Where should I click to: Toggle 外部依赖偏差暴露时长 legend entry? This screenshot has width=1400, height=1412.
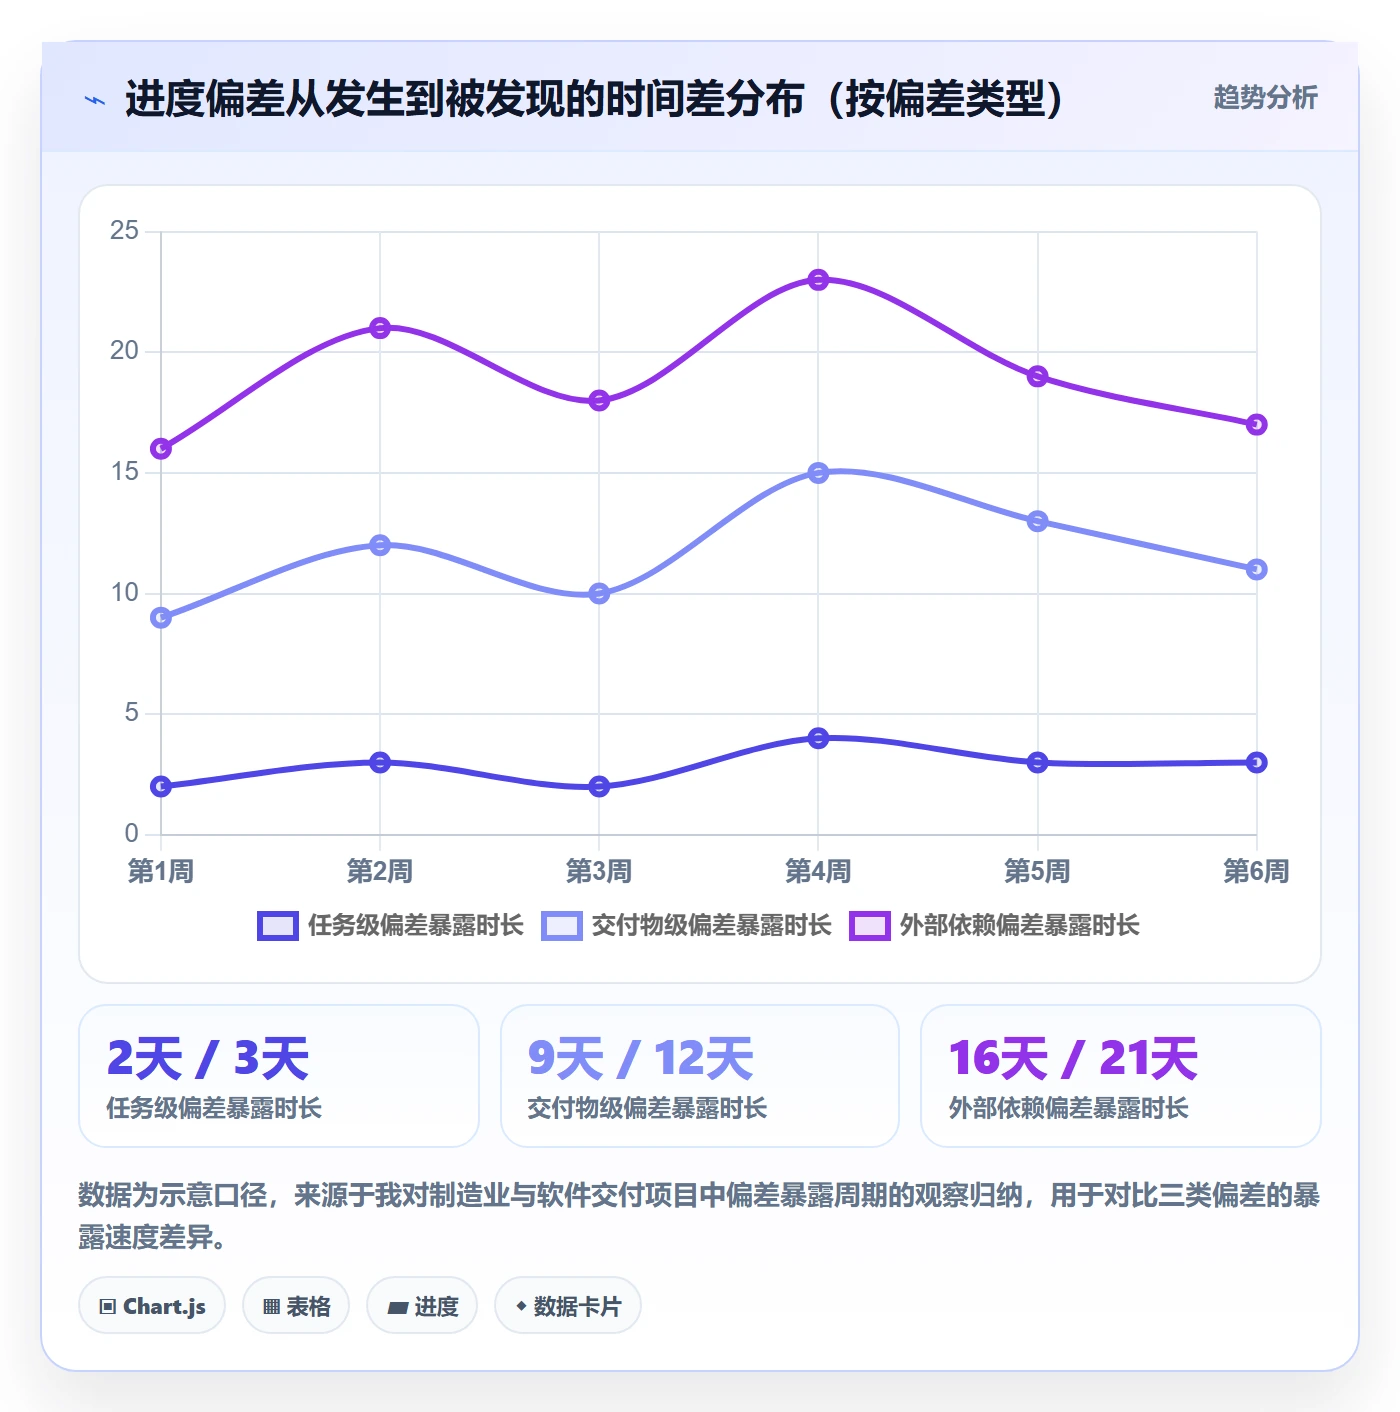(x=994, y=926)
